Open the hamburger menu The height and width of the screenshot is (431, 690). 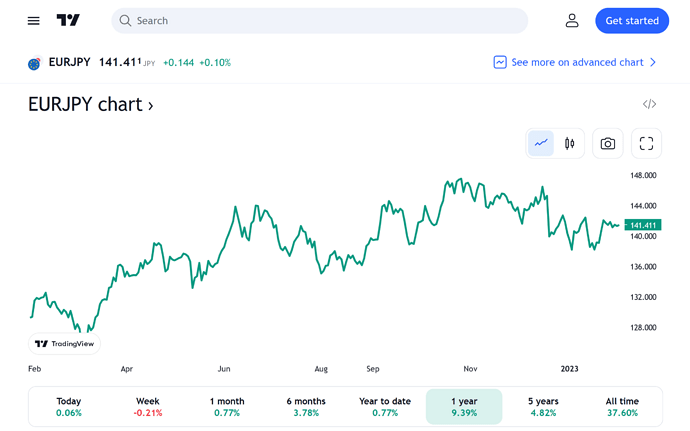click(33, 21)
